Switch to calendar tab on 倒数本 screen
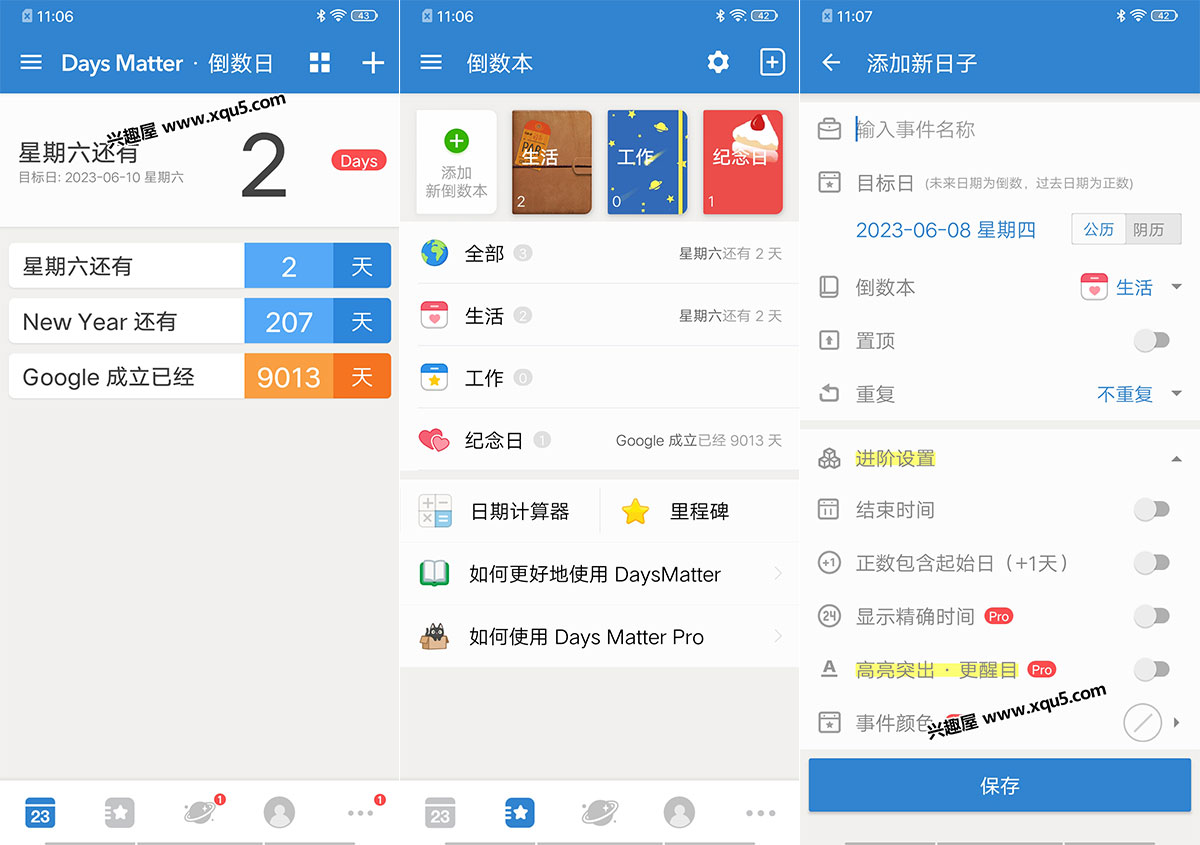Screen dimensions: 1200x845 440,813
